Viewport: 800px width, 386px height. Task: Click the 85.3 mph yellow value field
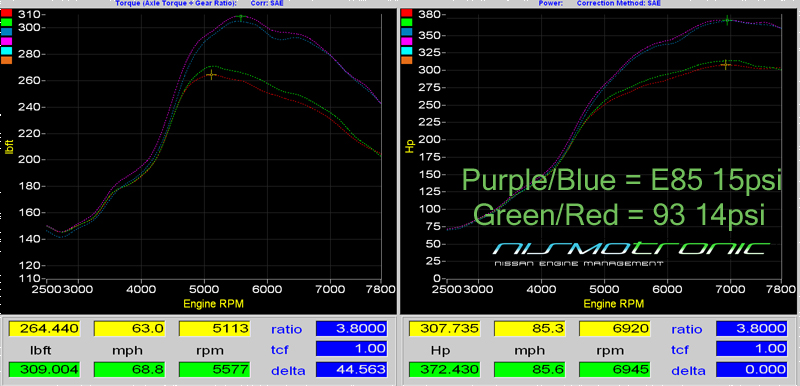(530, 329)
